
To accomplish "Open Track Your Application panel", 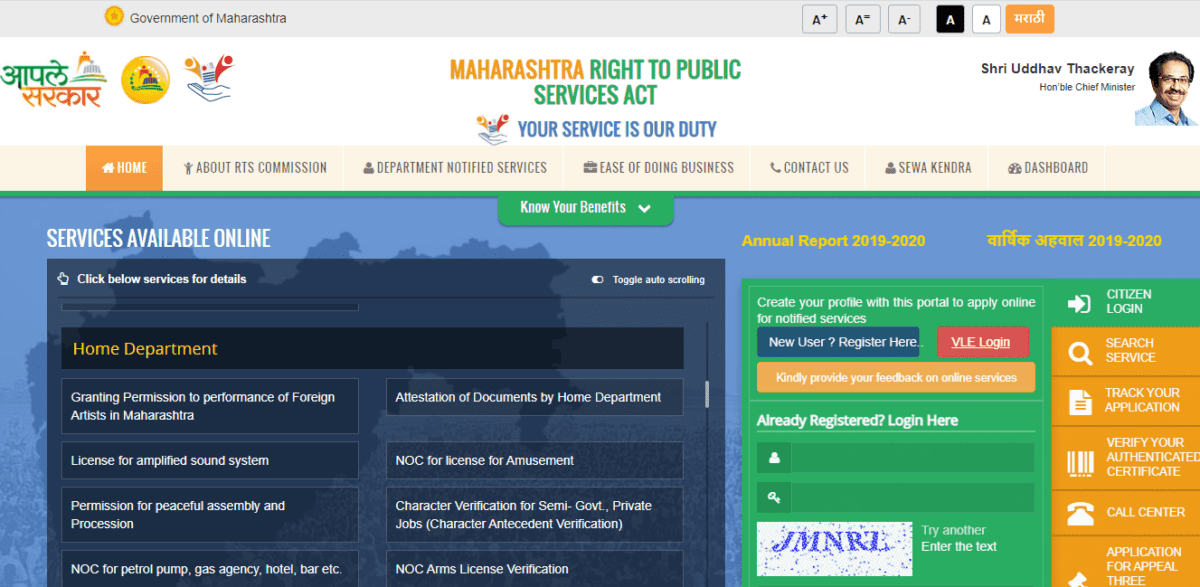I will point(1080,400).
